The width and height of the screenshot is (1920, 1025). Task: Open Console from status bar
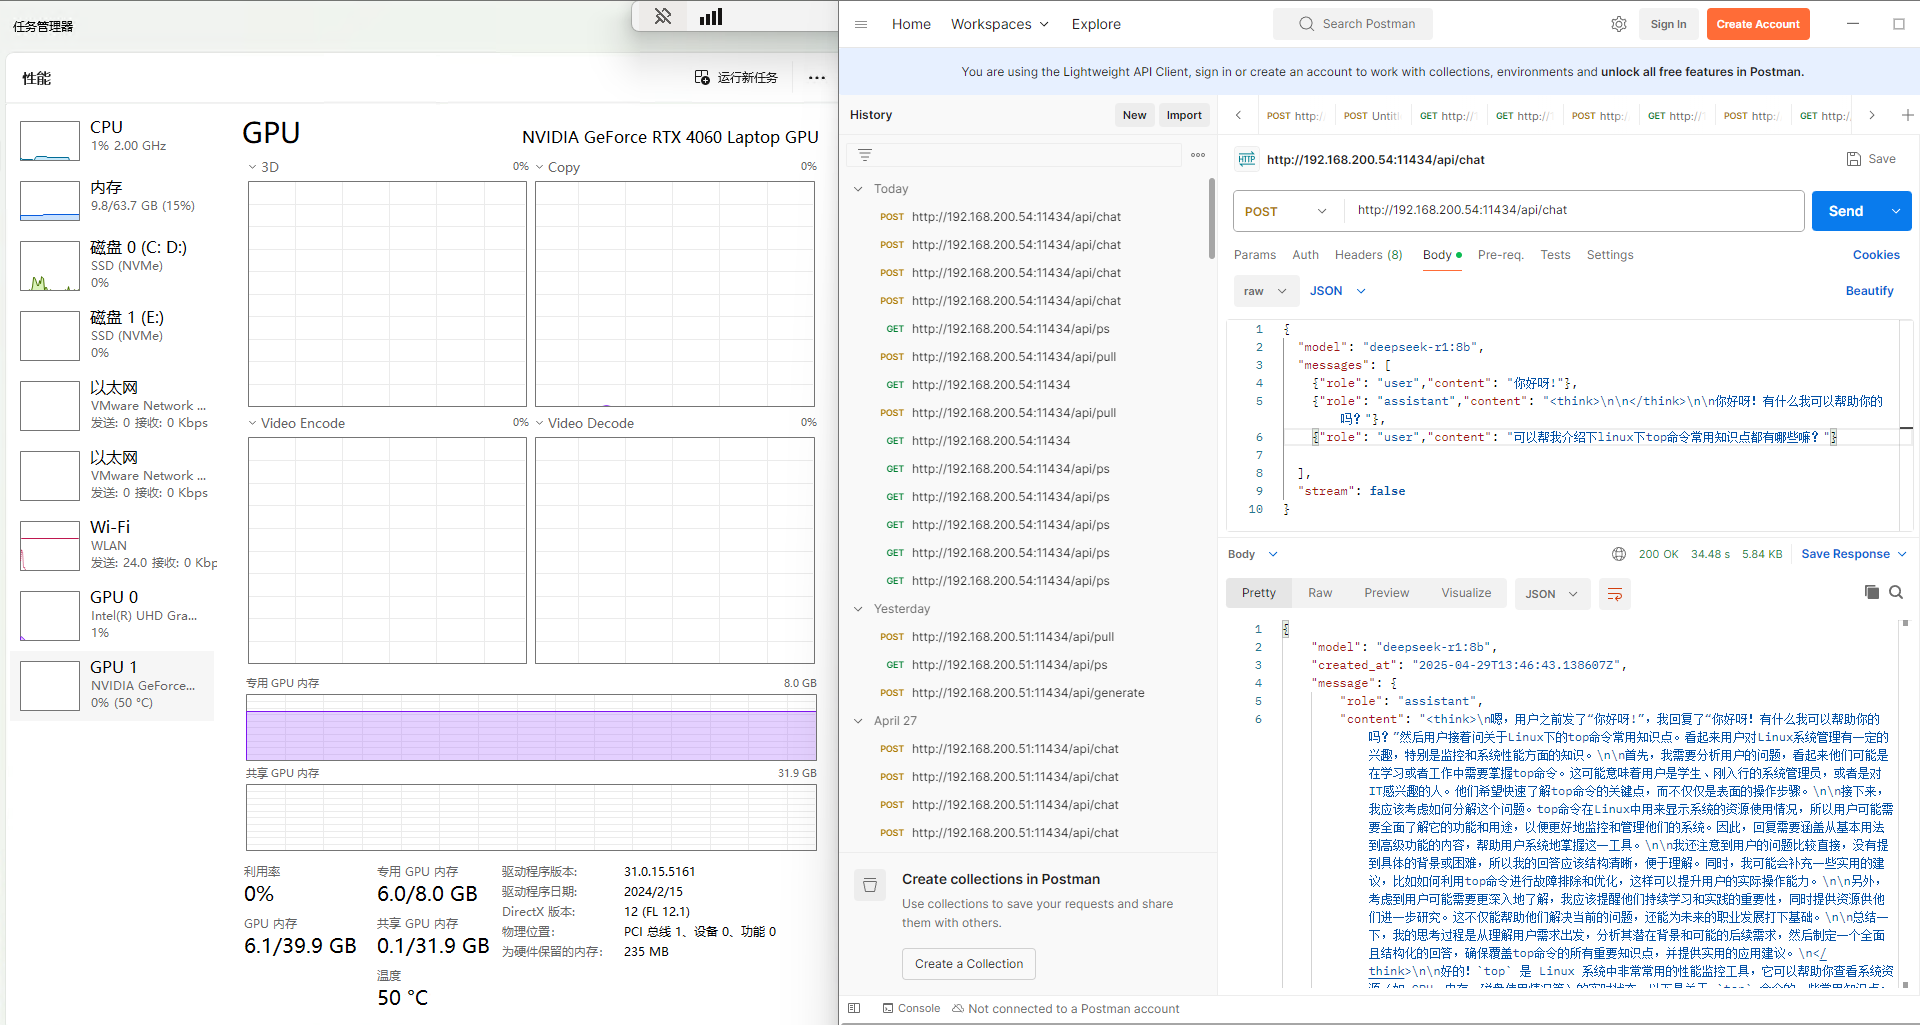(x=911, y=1008)
